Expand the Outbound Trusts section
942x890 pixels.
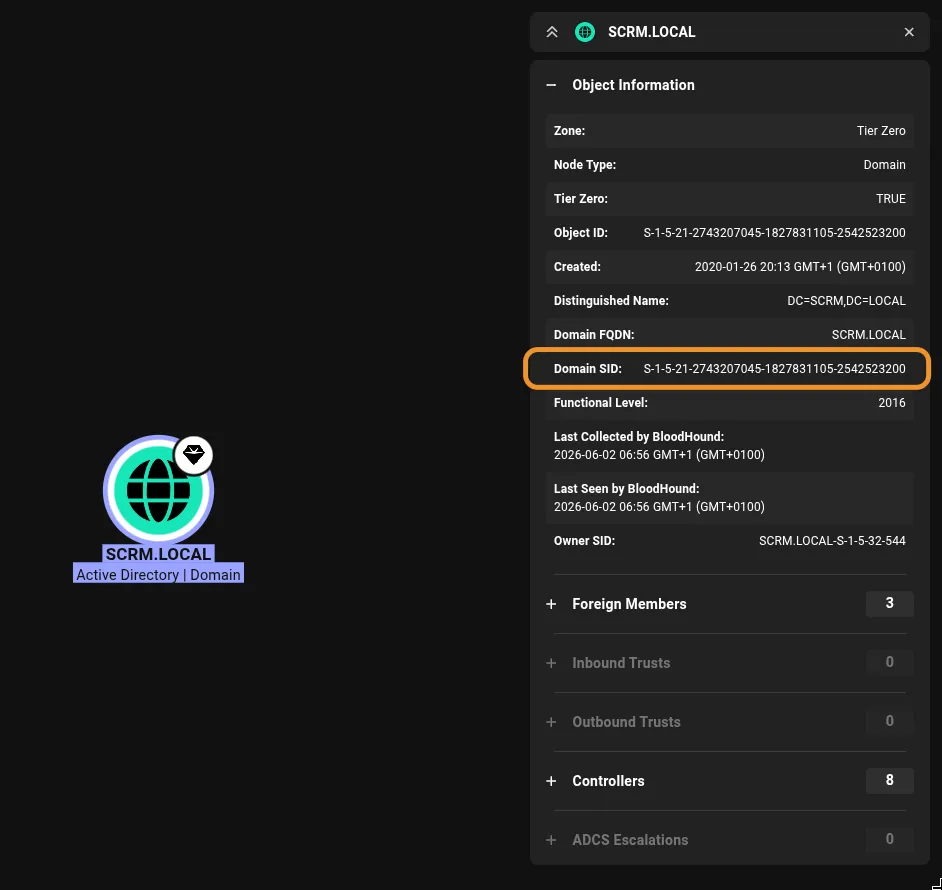coord(551,722)
